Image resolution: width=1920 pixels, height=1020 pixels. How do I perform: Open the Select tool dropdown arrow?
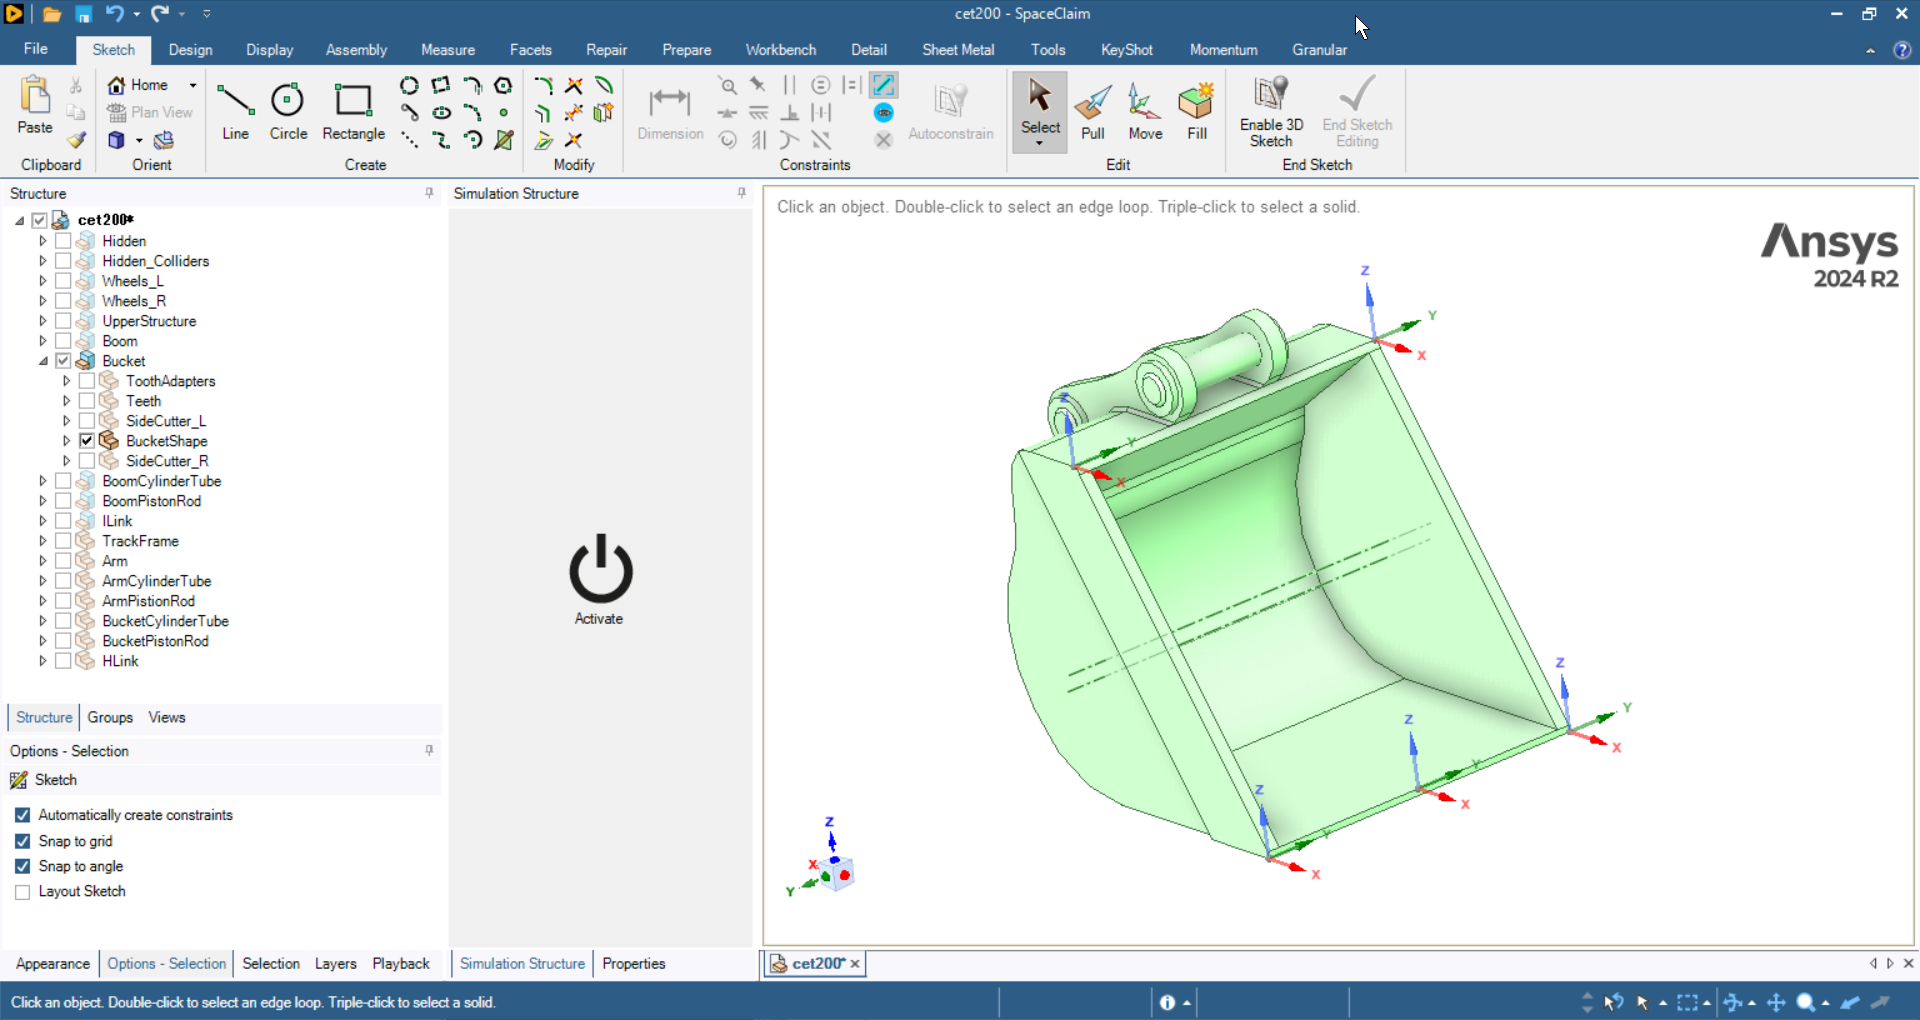pyautogui.click(x=1039, y=144)
